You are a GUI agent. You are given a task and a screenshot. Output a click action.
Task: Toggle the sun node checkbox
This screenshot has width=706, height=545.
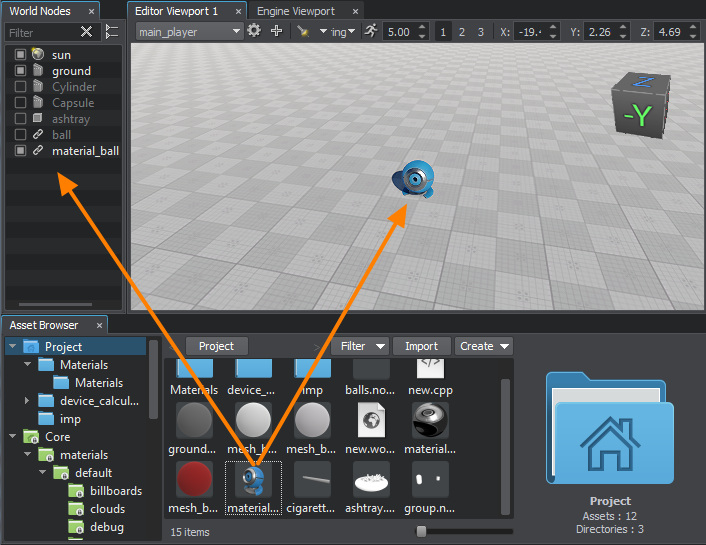[20, 55]
